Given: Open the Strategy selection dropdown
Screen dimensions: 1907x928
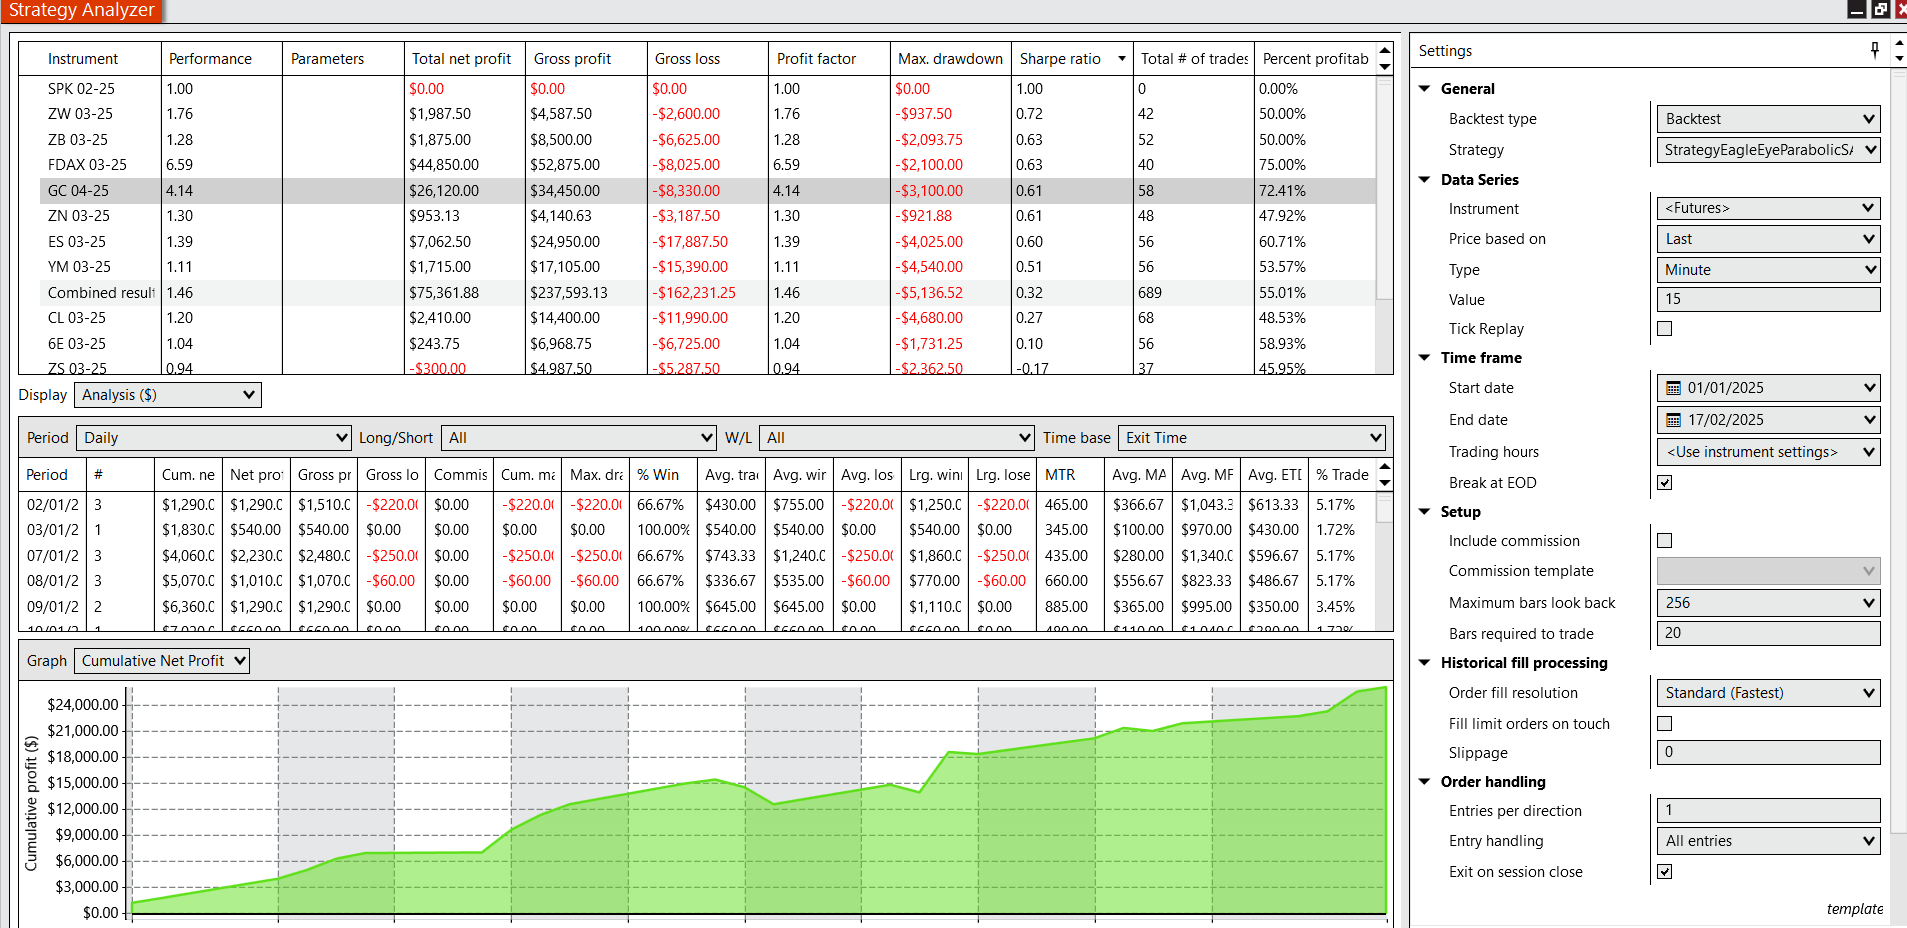Looking at the screenshot, I should [x=1767, y=150].
